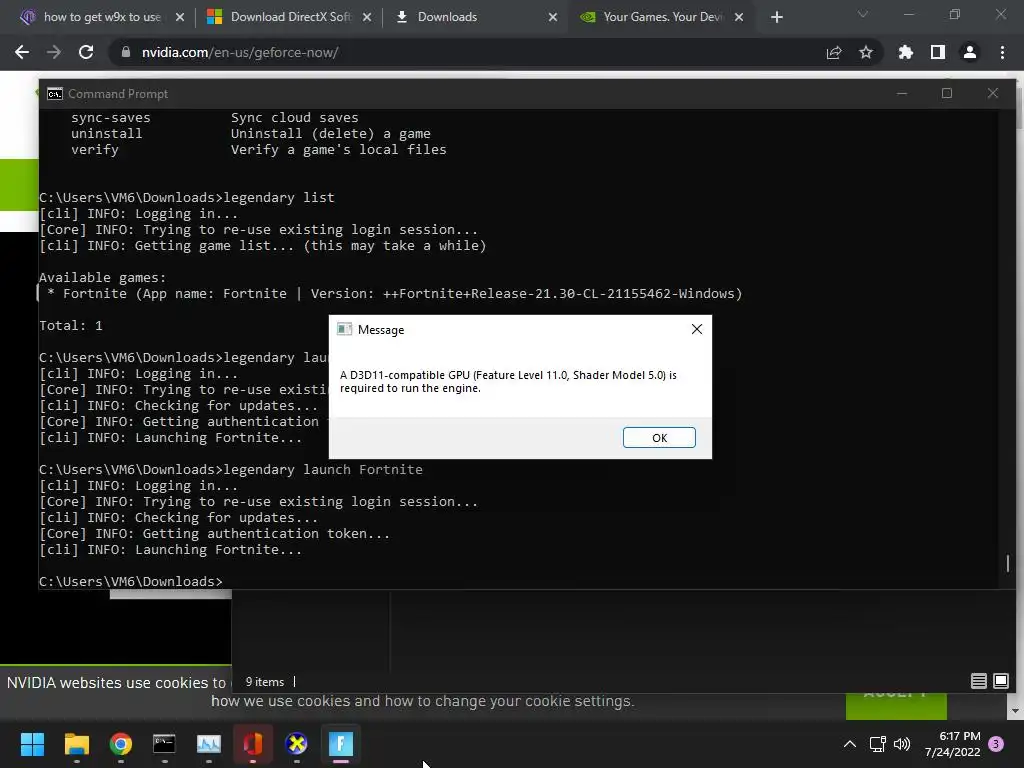
Task: Open the red Office taskbar icon
Action: (x=253, y=744)
